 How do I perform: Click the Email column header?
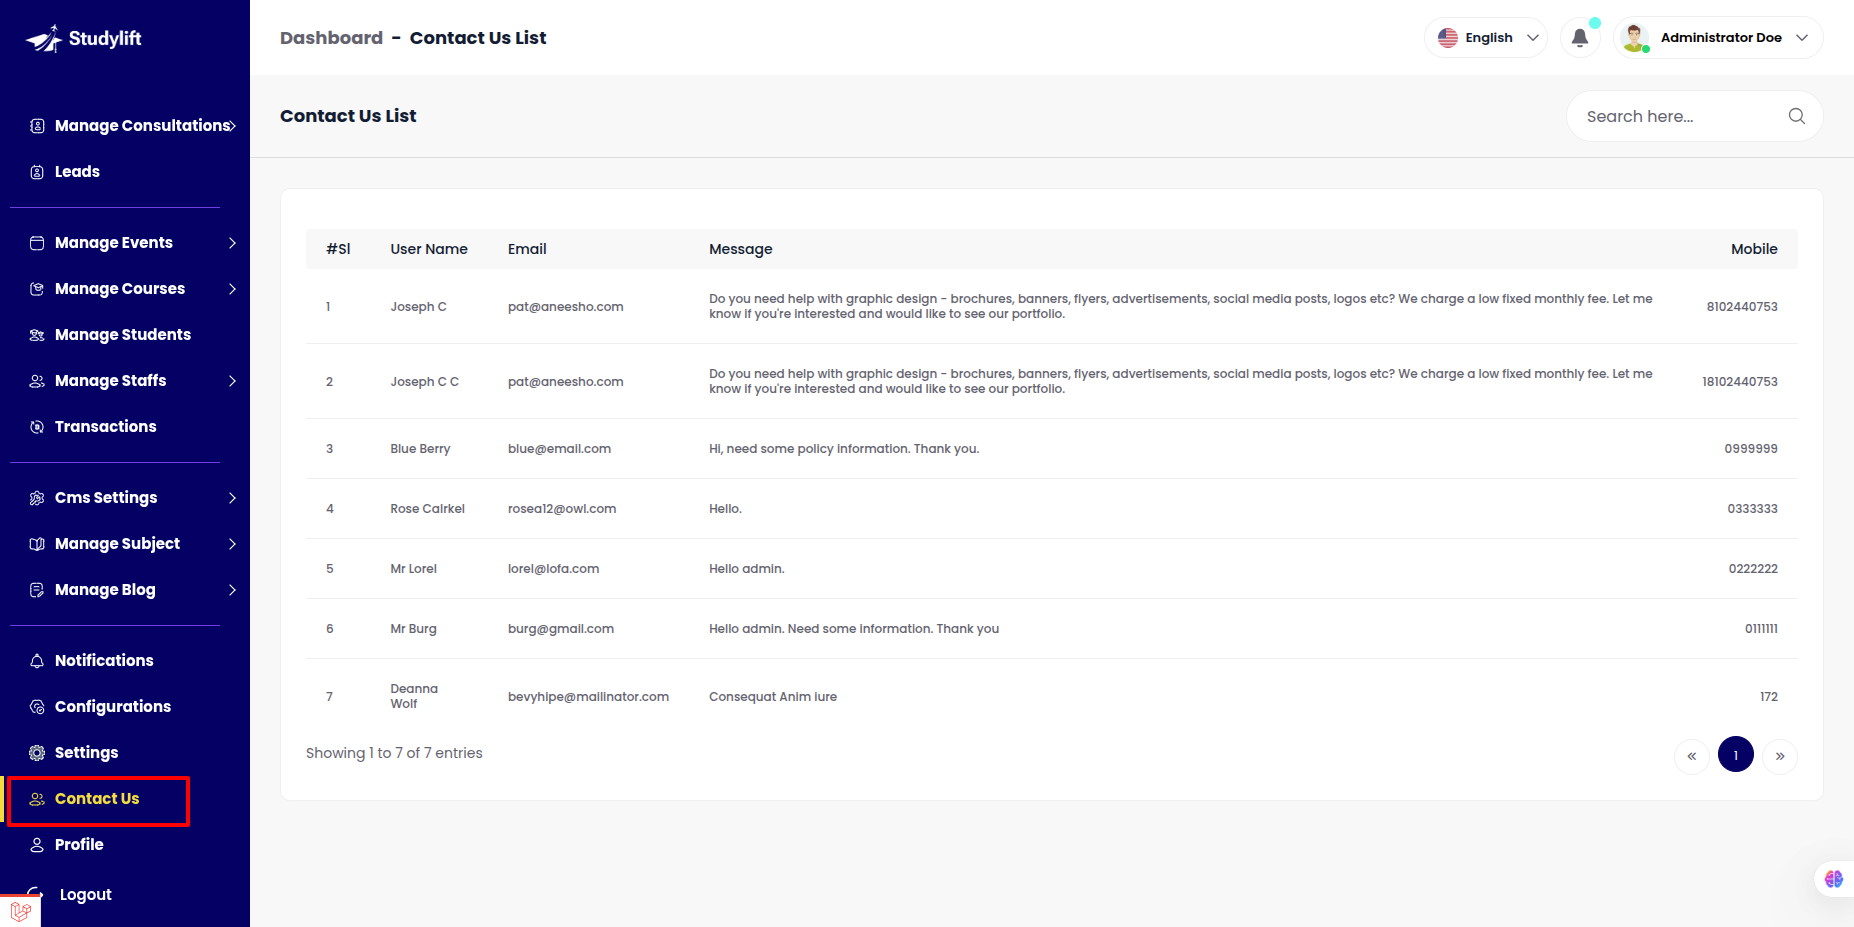tap(527, 249)
